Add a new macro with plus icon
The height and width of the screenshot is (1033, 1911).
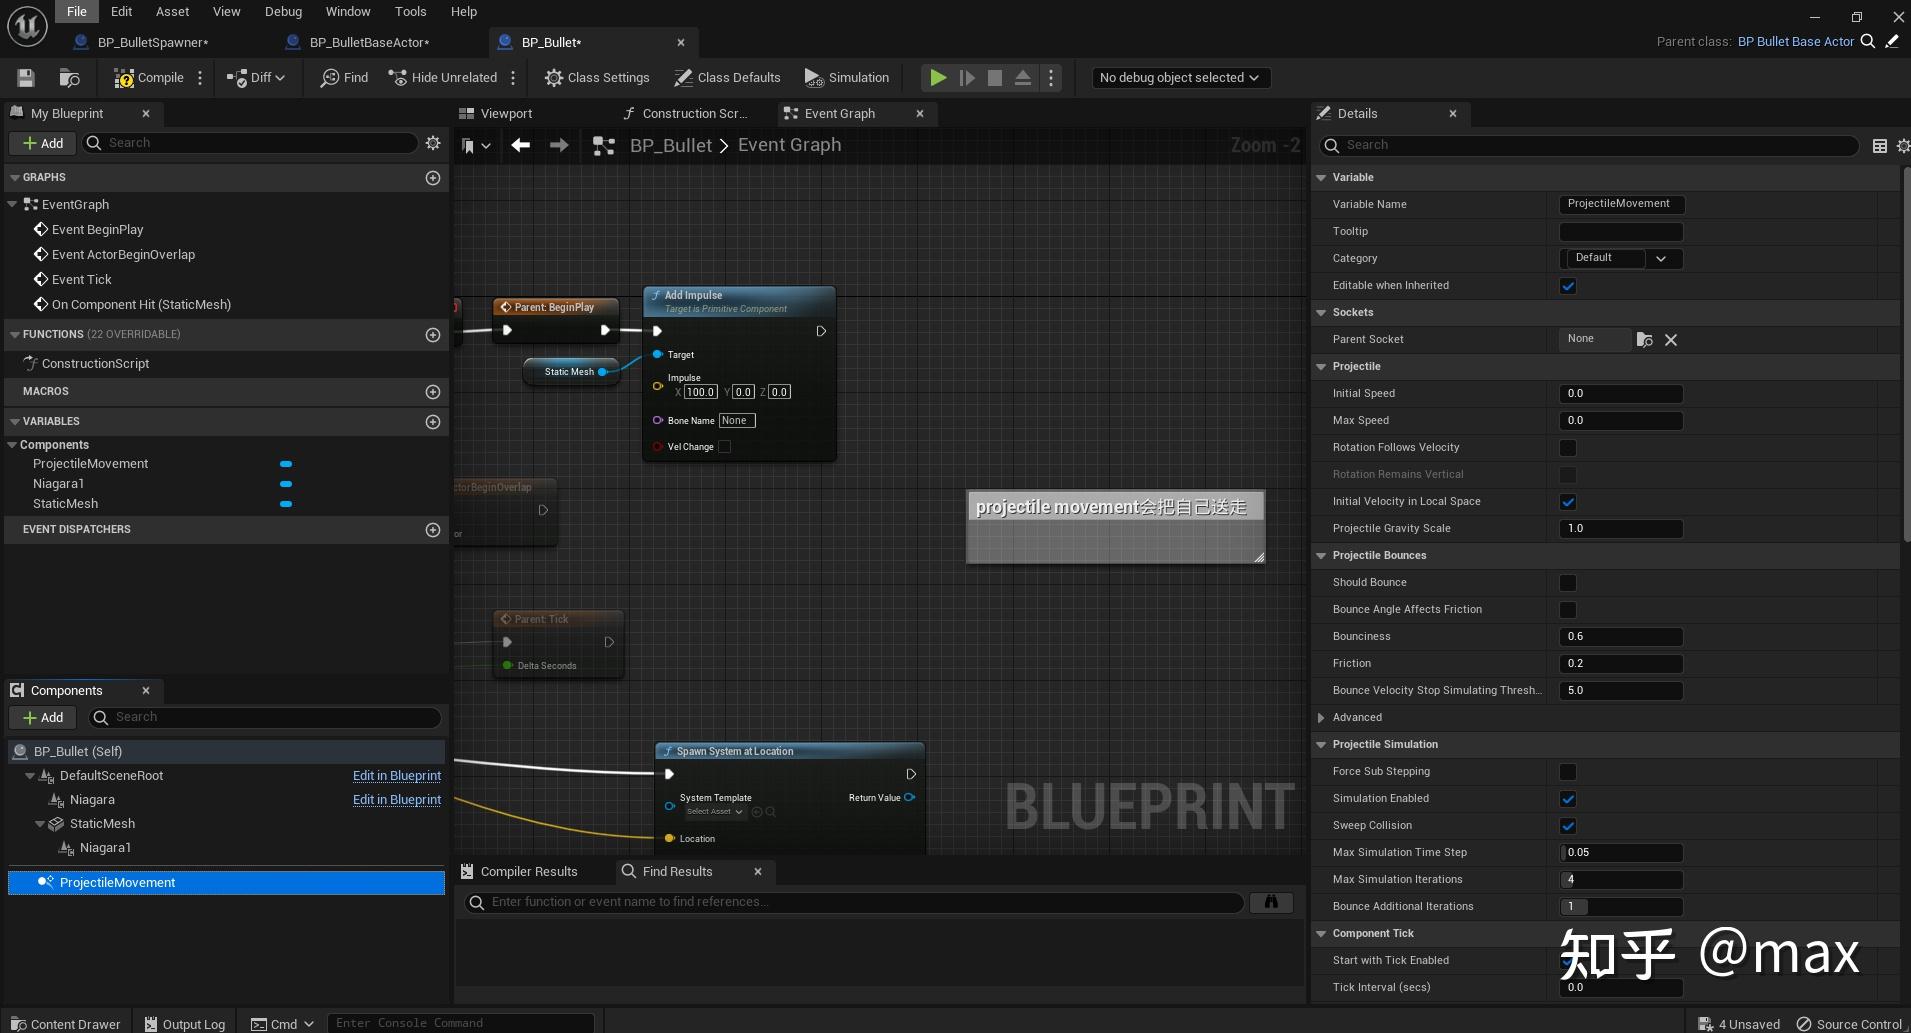pos(433,392)
